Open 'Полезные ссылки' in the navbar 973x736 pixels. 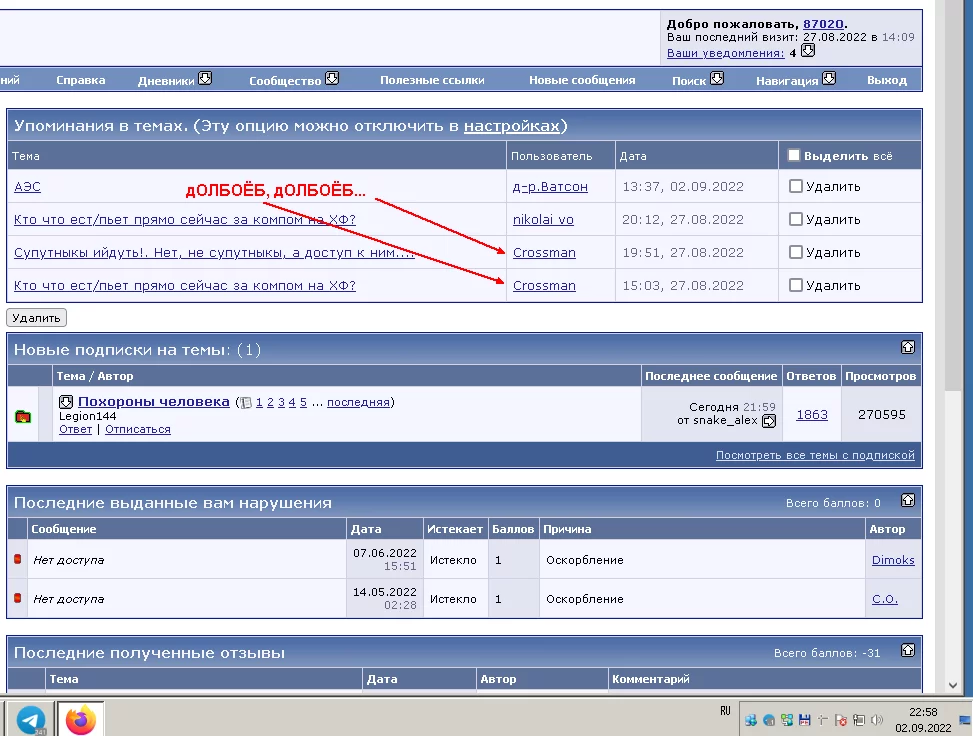[432, 80]
